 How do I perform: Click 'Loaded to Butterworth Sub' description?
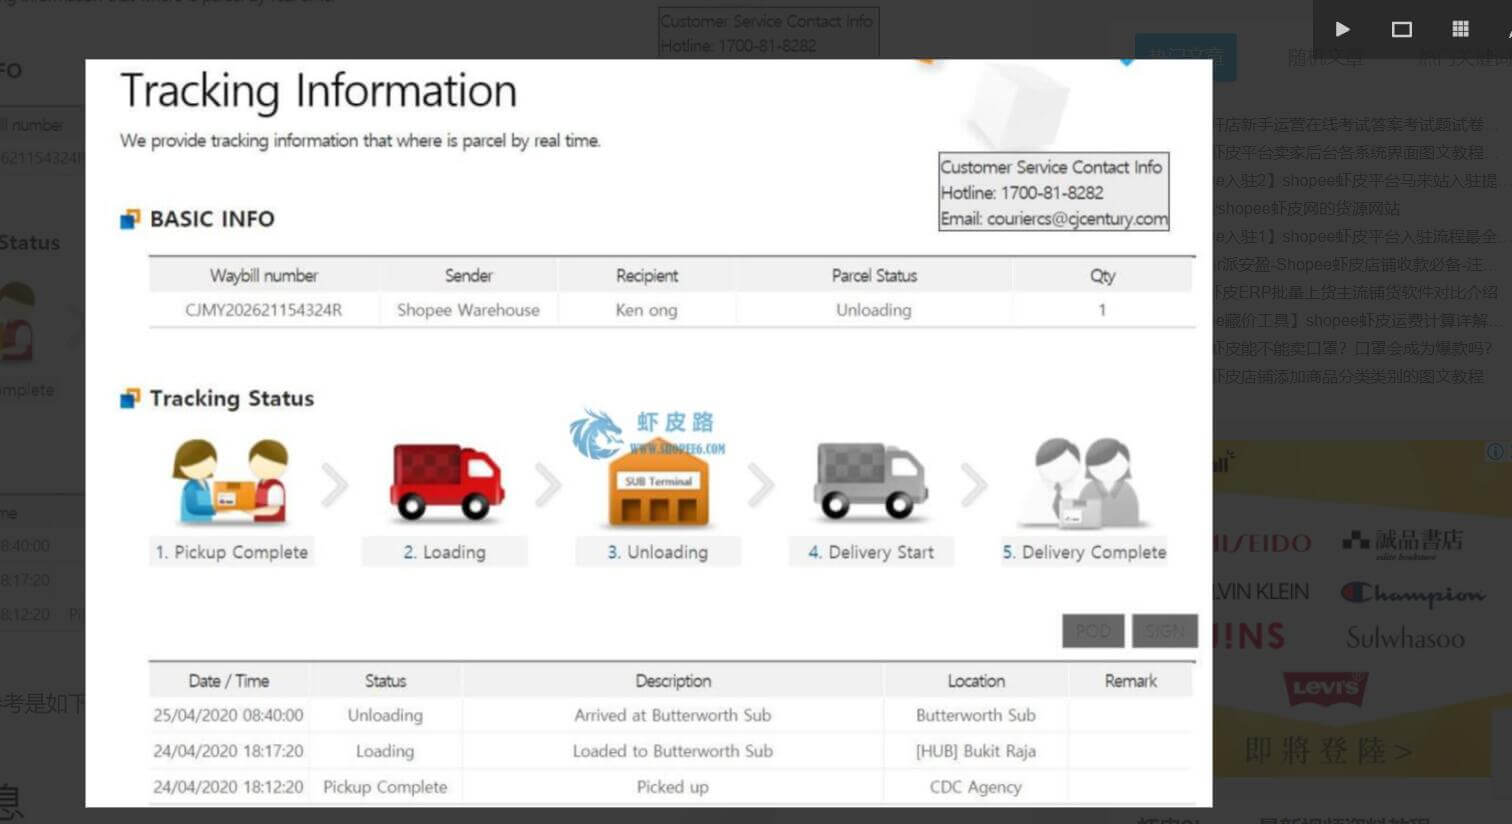point(673,751)
